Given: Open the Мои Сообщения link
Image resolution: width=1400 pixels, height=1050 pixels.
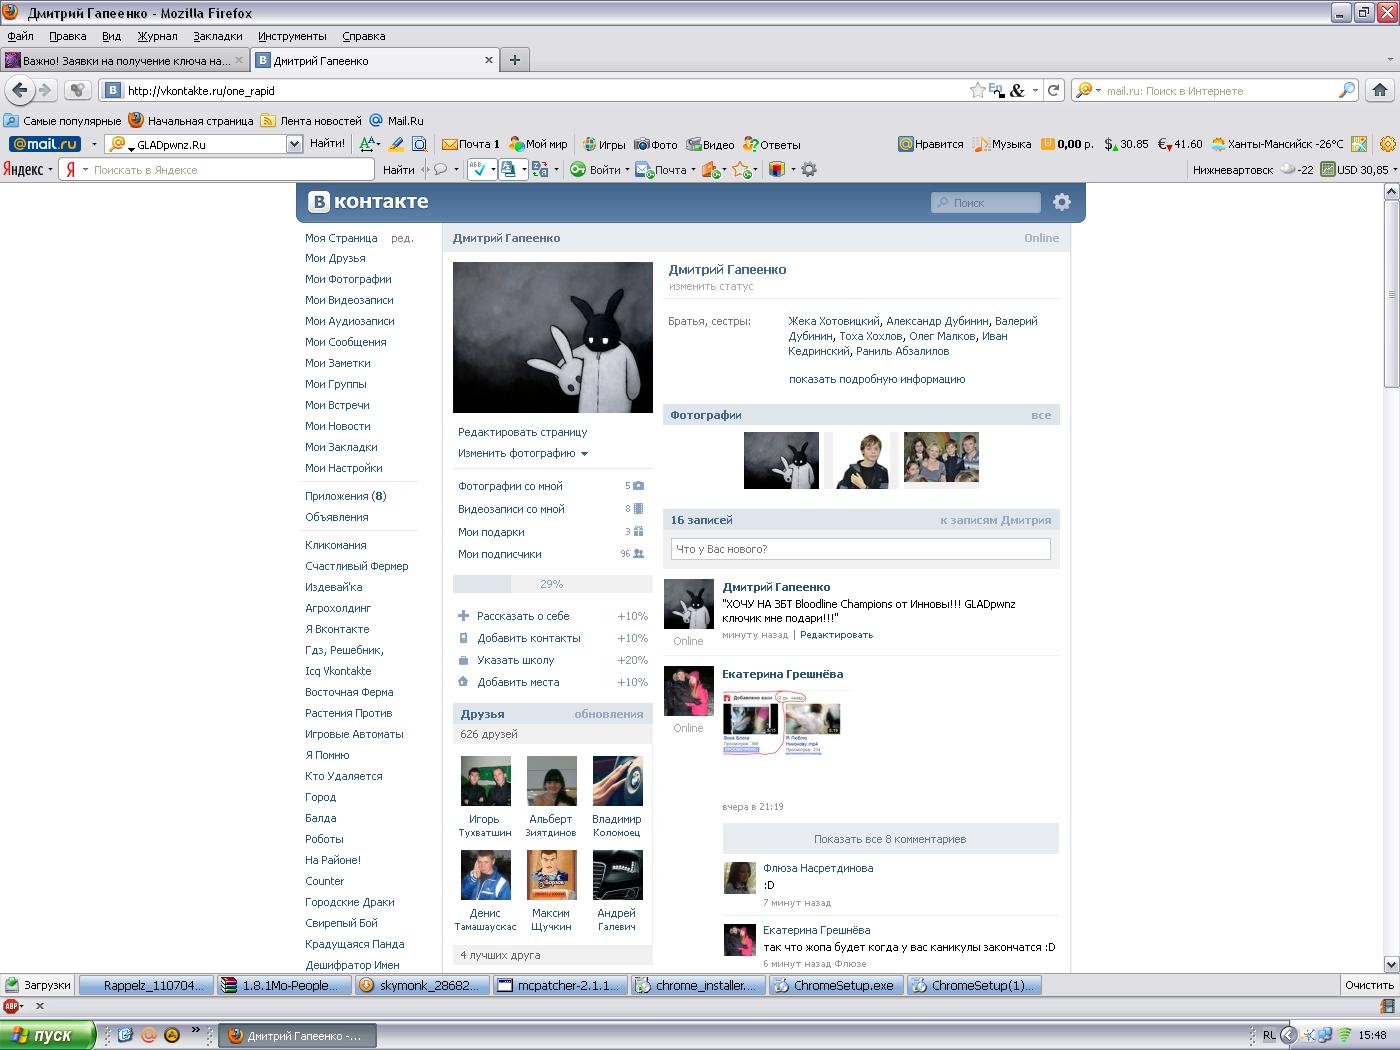Looking at the screenshot, I should [345, 342].
